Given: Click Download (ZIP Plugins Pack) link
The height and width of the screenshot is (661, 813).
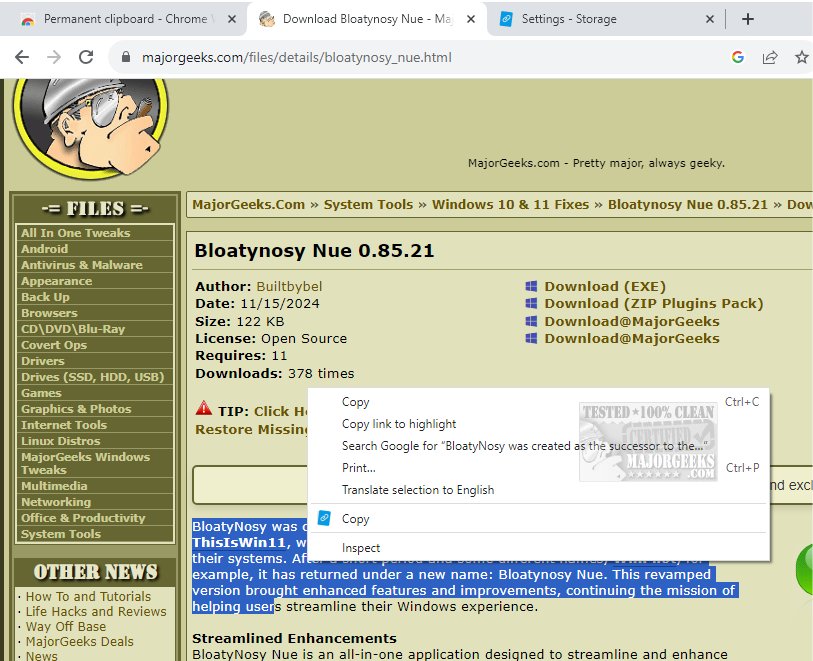Looking at the screenshot, I should (654, 303).
